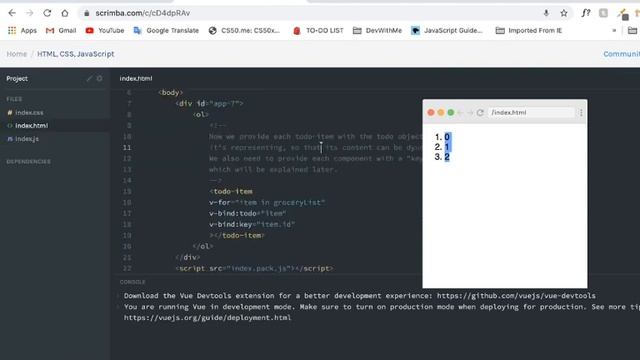Click list item 0 in preview
The image size is (640, 360).
click(x=447, y=137)
